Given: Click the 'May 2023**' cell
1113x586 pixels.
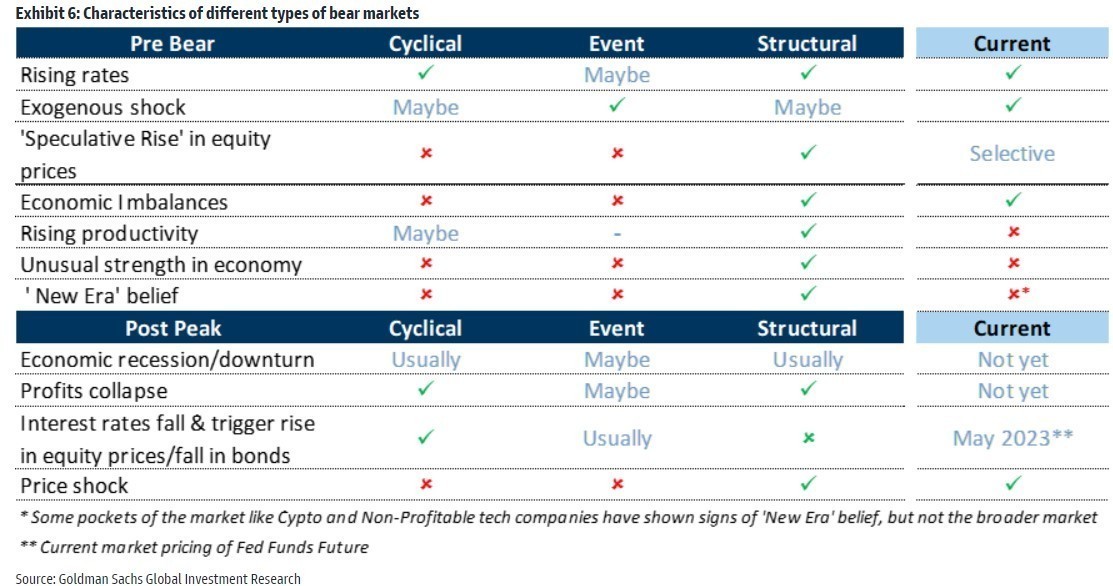Looking at the screenshot, I should tap(1013, 438).
